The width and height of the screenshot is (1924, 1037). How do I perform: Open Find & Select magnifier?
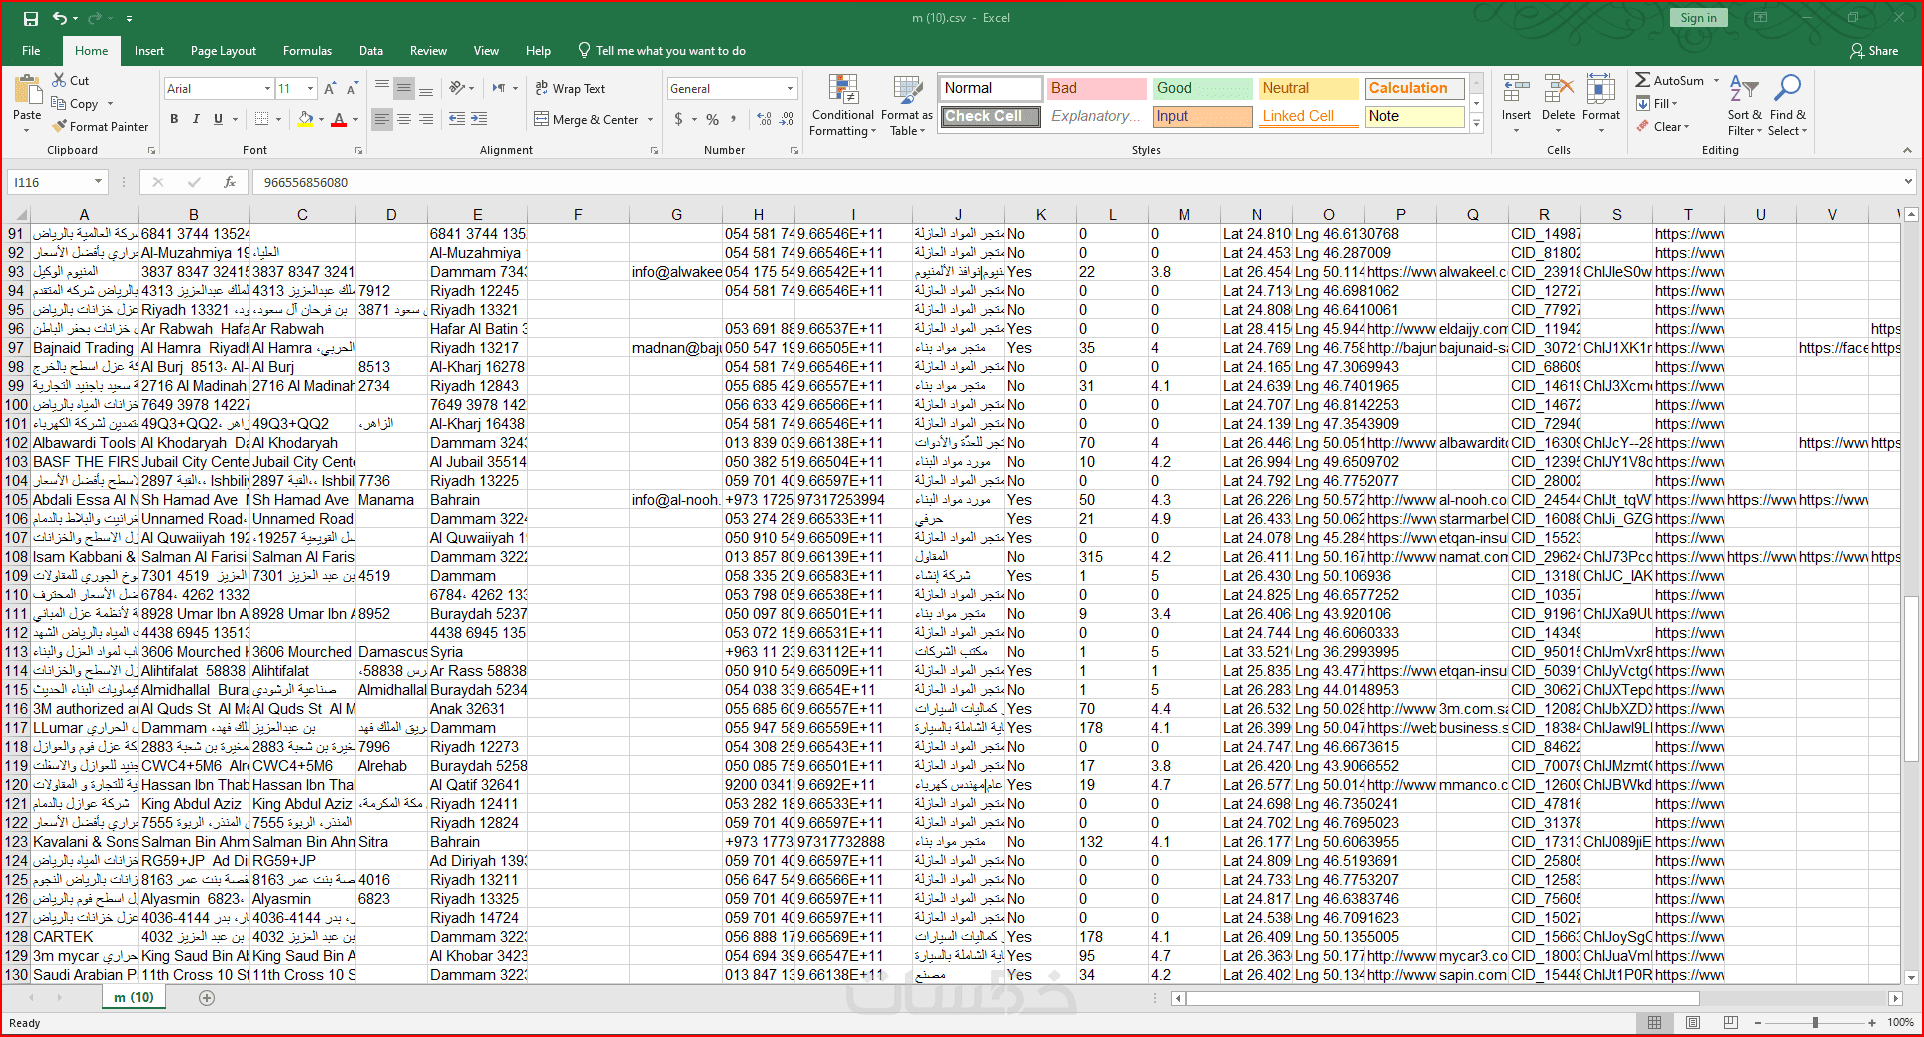[1787, 105]
